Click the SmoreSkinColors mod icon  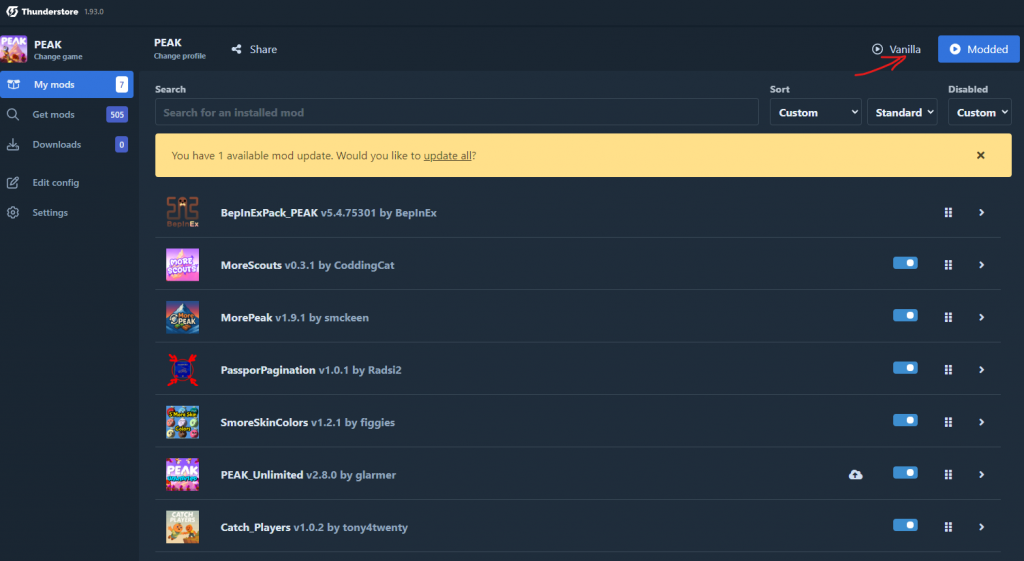point(182,422)
